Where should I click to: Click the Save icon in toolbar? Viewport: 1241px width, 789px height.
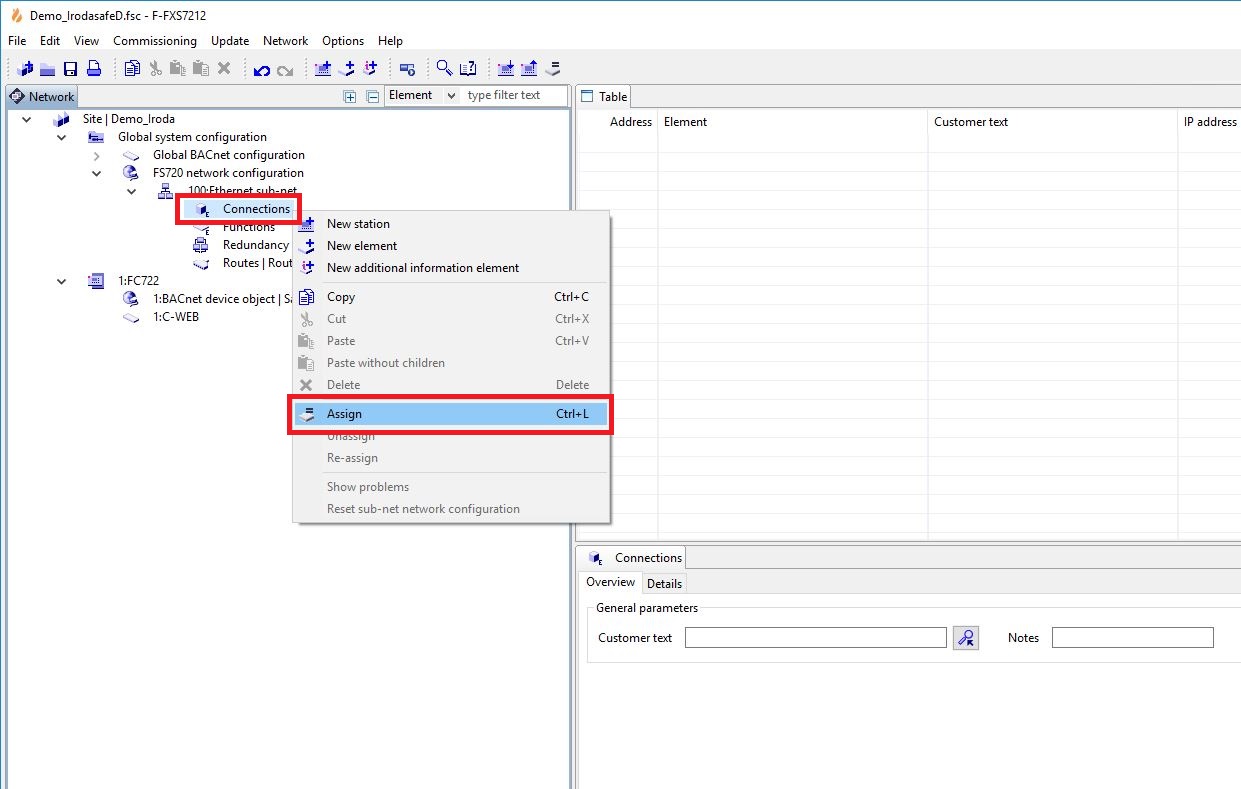point(70,69)
